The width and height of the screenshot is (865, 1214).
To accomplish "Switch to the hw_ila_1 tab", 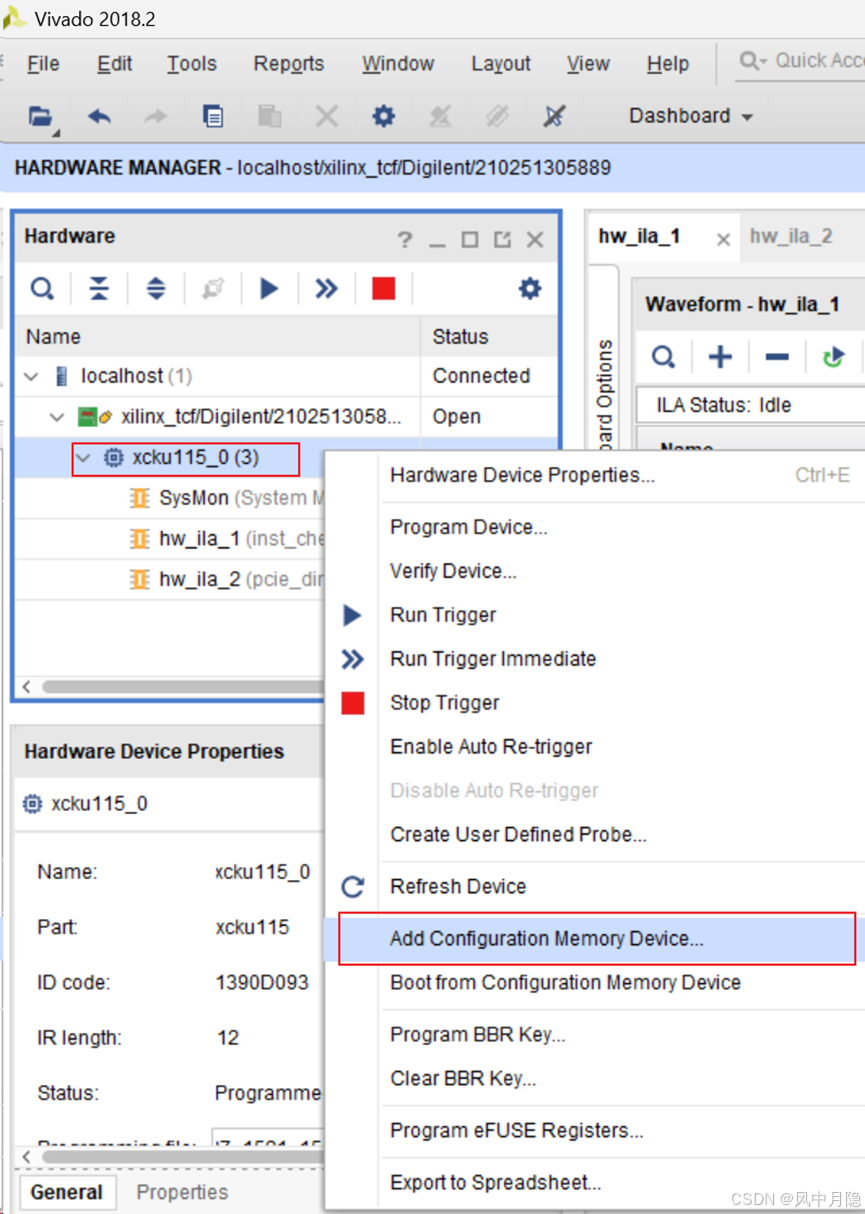I will [640, 236].
